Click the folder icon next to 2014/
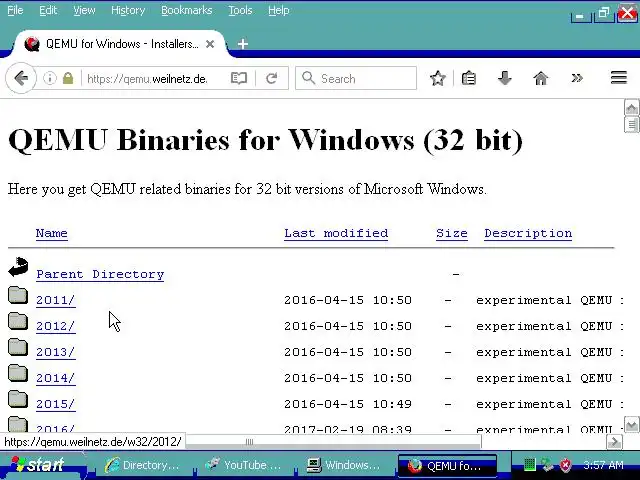 click(x=18, y=373)
